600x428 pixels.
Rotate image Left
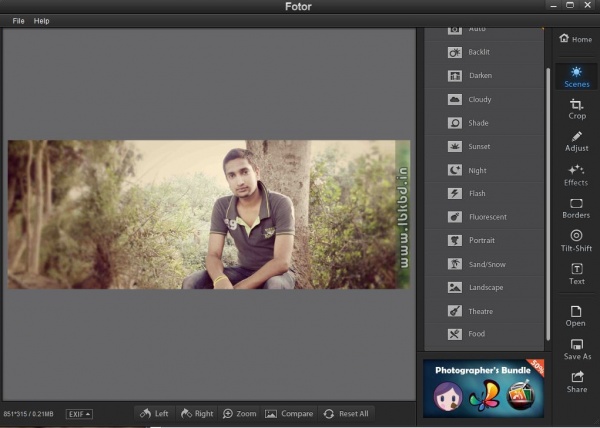(x=154, y=413)
